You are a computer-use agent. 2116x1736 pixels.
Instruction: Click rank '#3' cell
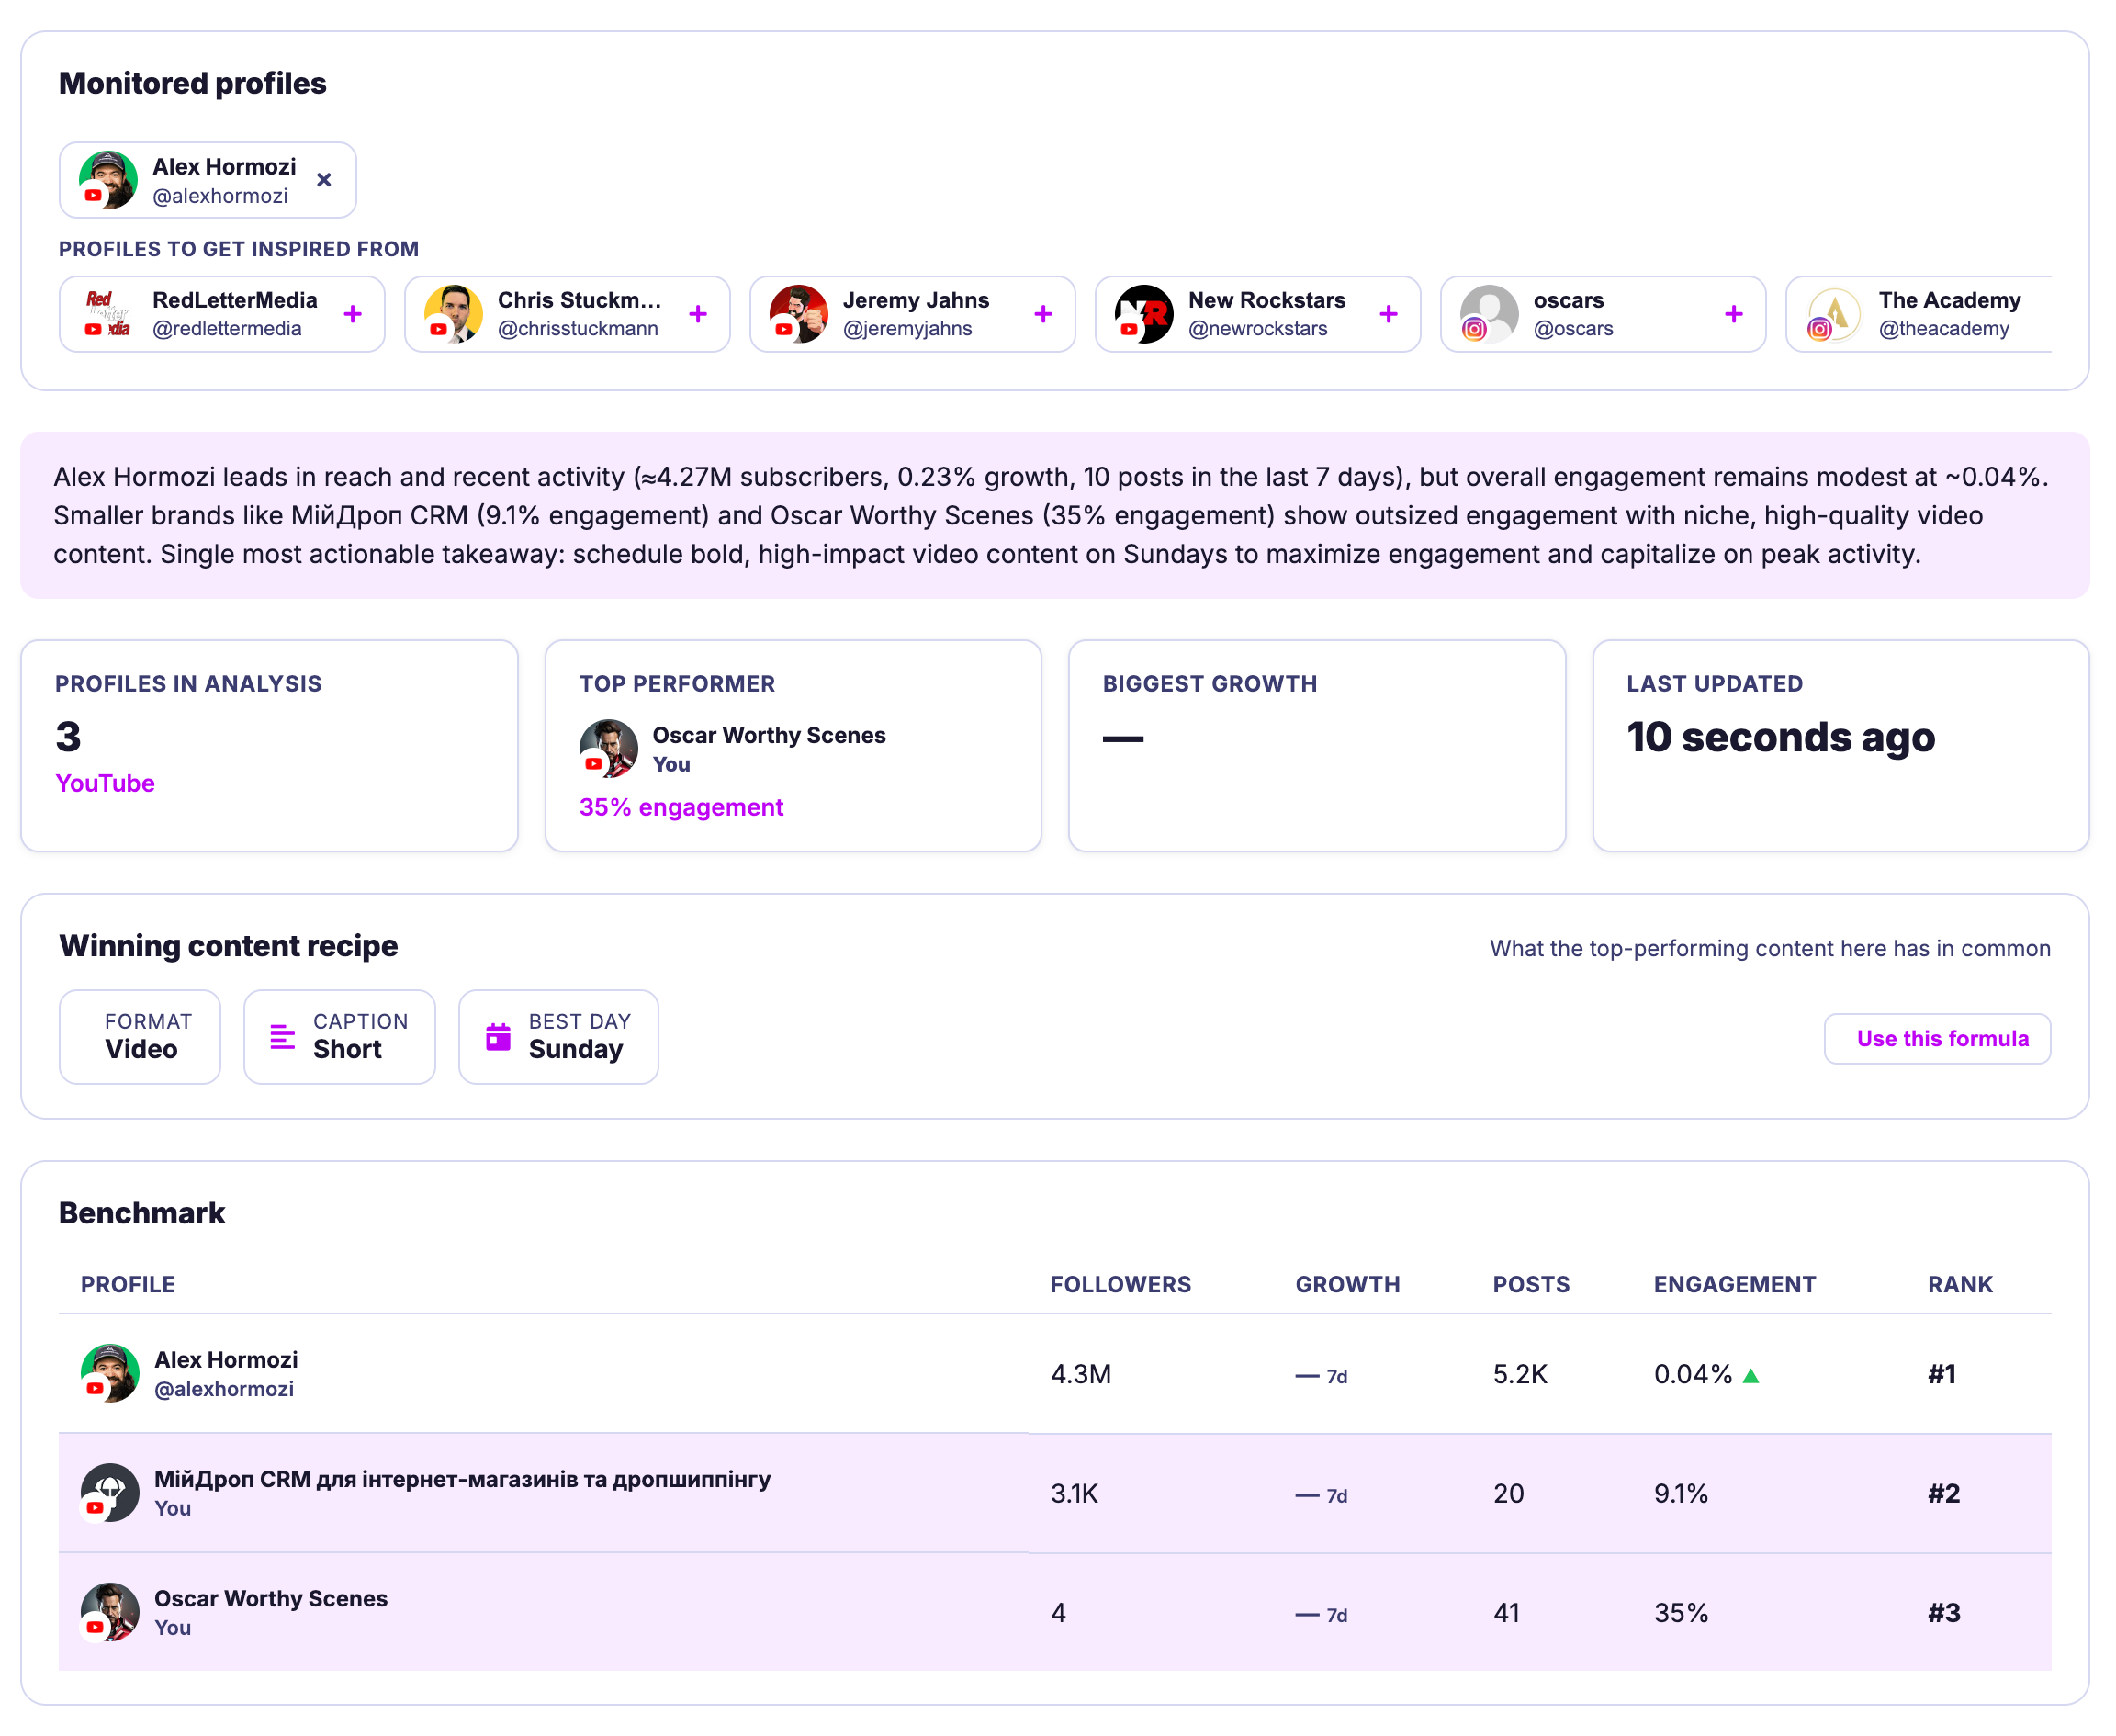(1944, 1612)
